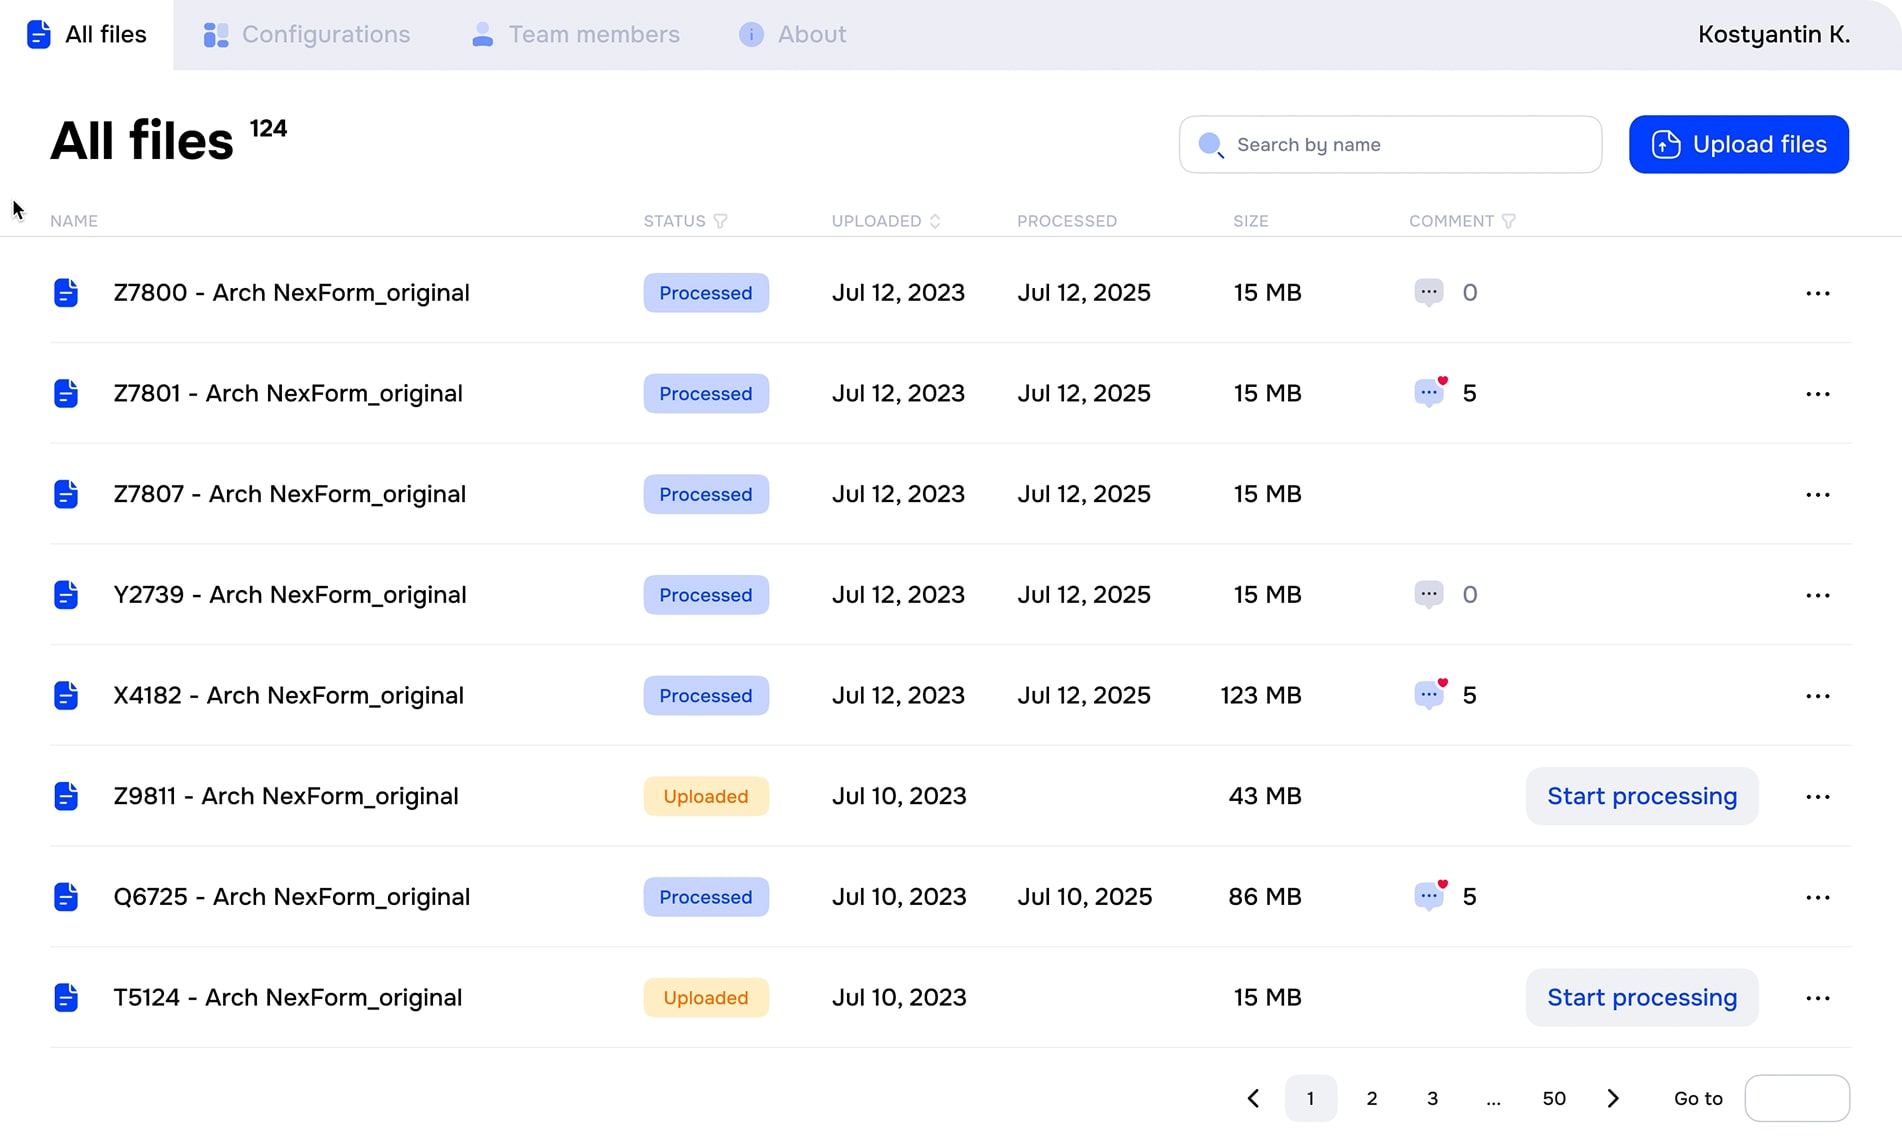The height and width of the screenshot is (1146, 1902).
Task: Open the Status column filter
Action: 720,221
